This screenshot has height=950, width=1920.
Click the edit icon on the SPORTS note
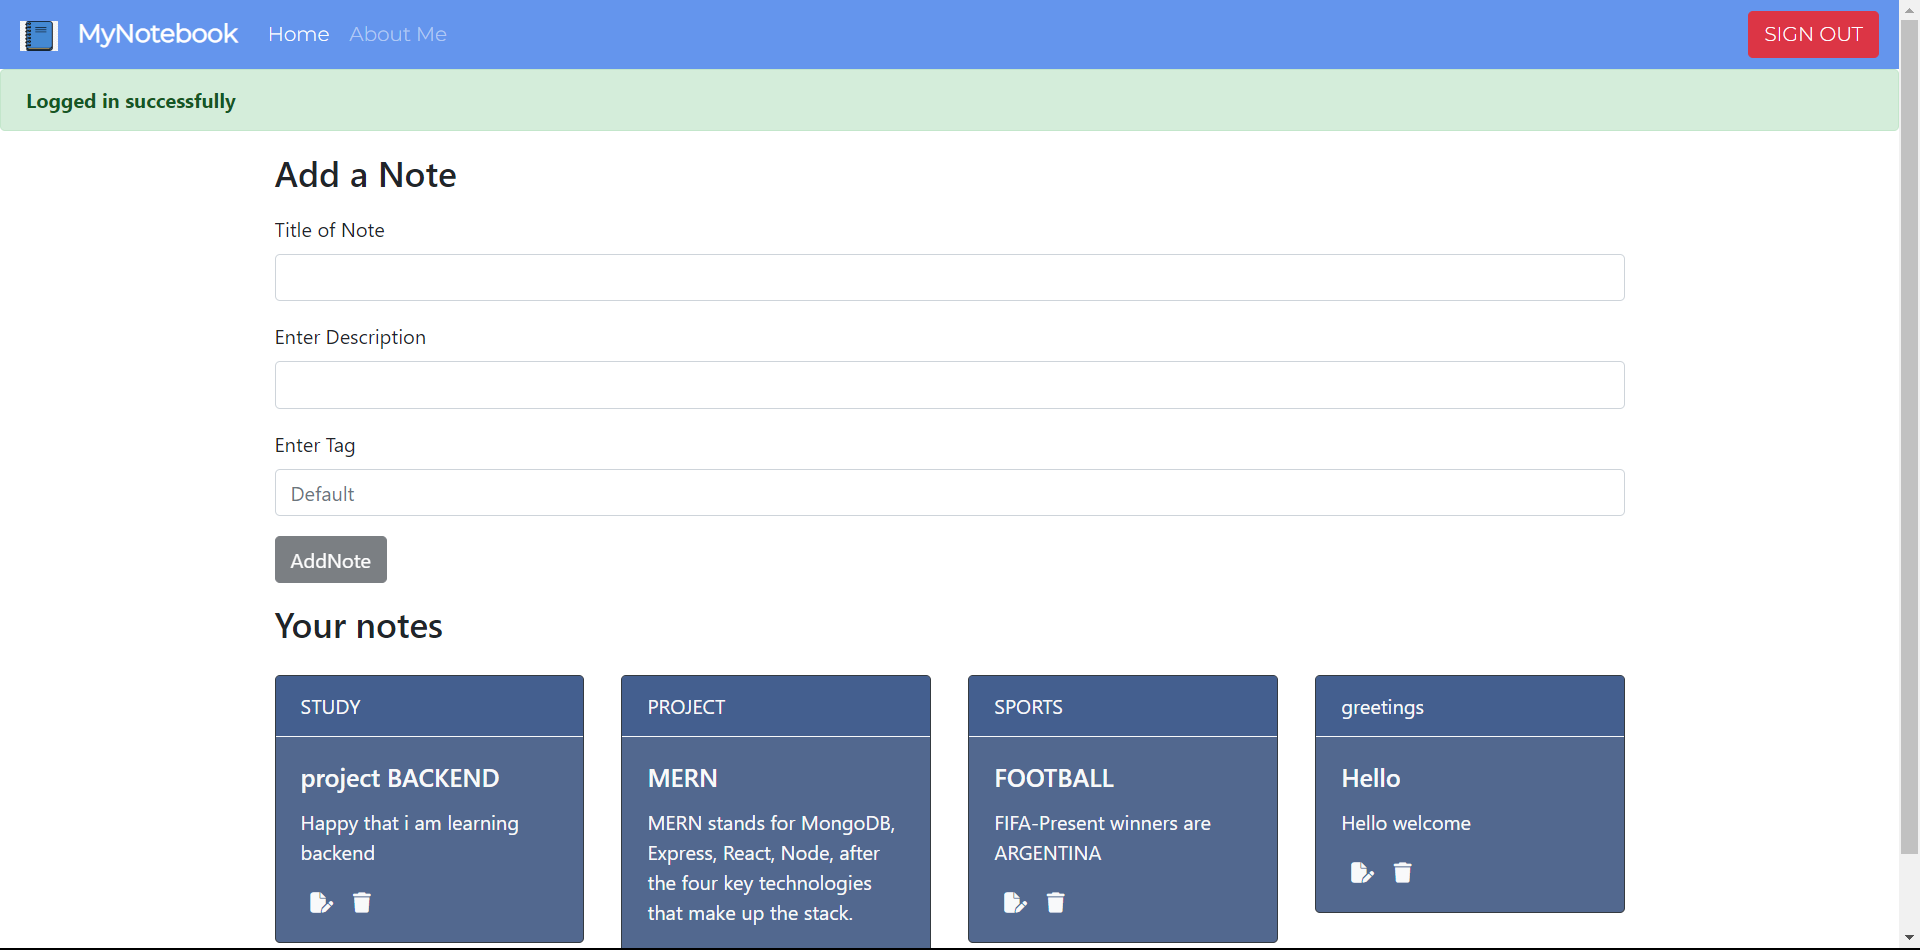coord(1015,902)
